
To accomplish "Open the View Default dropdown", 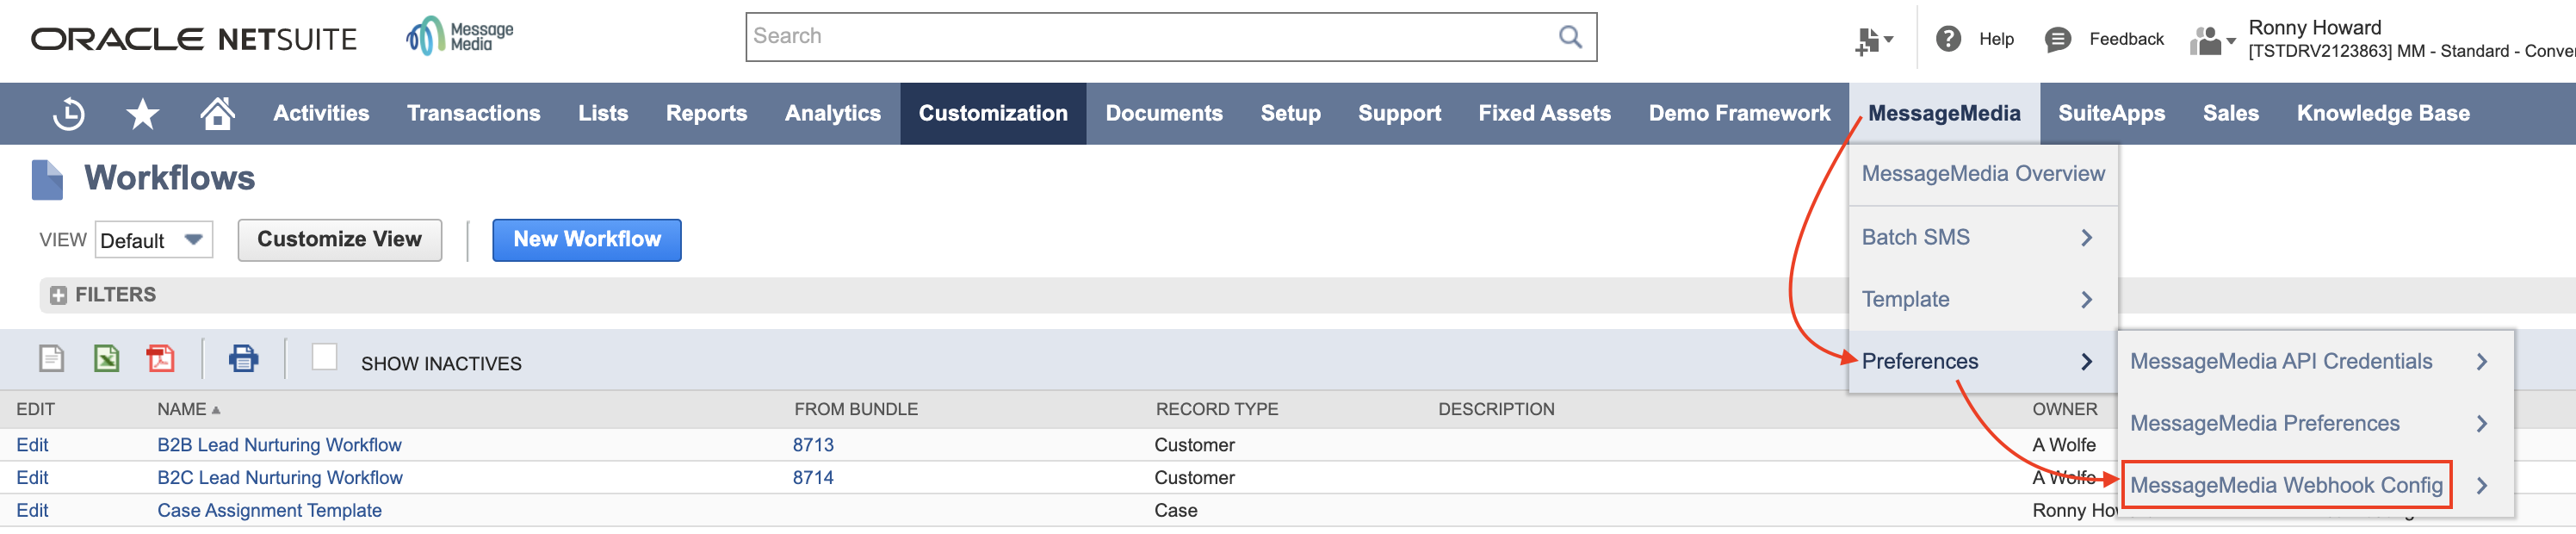I will point(154,240).
